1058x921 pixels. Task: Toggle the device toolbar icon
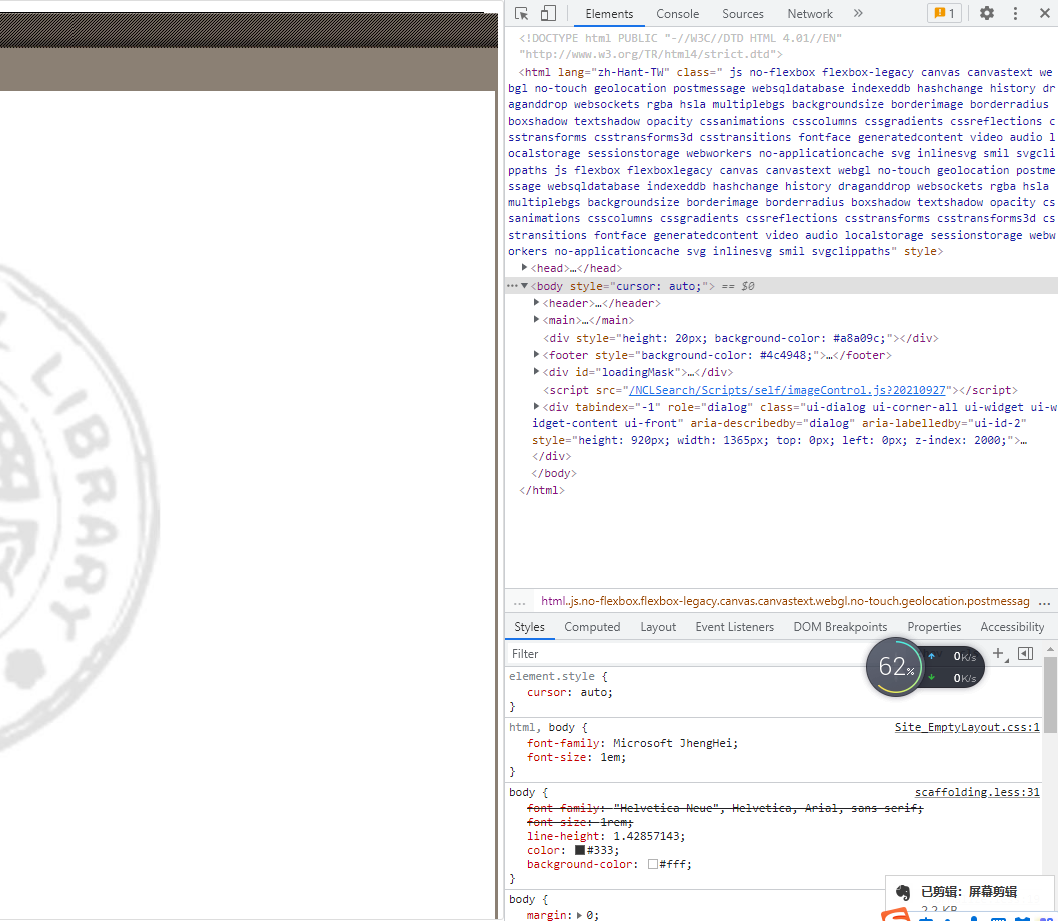click(548, 13)
